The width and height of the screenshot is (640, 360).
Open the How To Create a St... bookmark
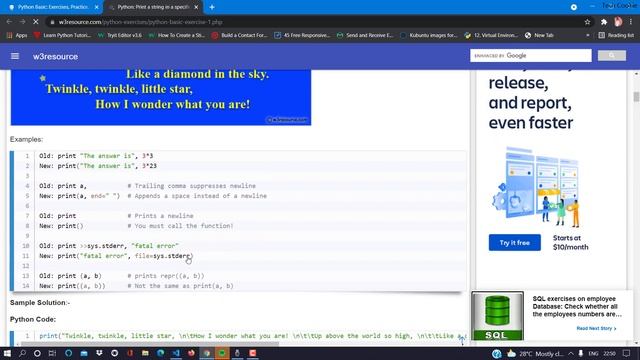click(176, 36)
